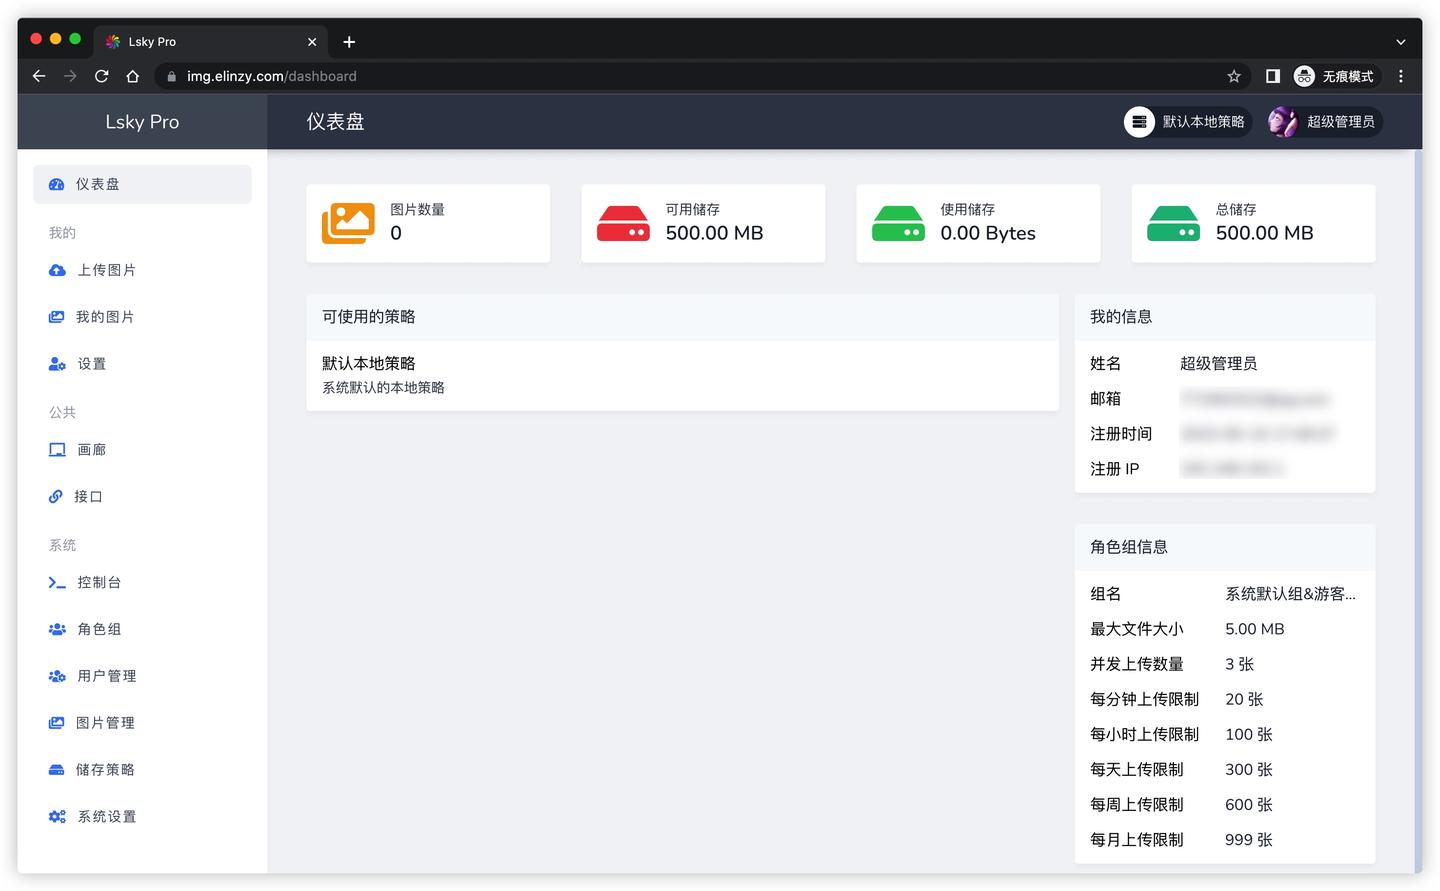Click the Gallery (画廊) monitor icon
The width and height of the screenshot is (1440, 891).
(x=56, y=449)
